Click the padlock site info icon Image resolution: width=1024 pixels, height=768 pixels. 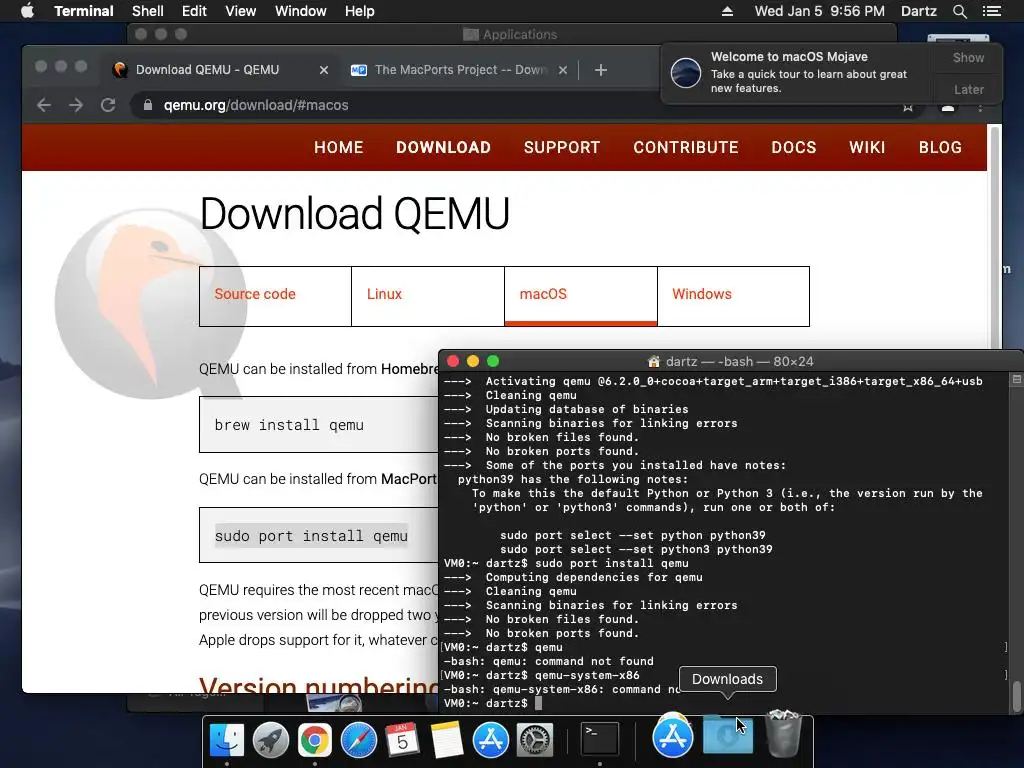[x=148, y=105]
